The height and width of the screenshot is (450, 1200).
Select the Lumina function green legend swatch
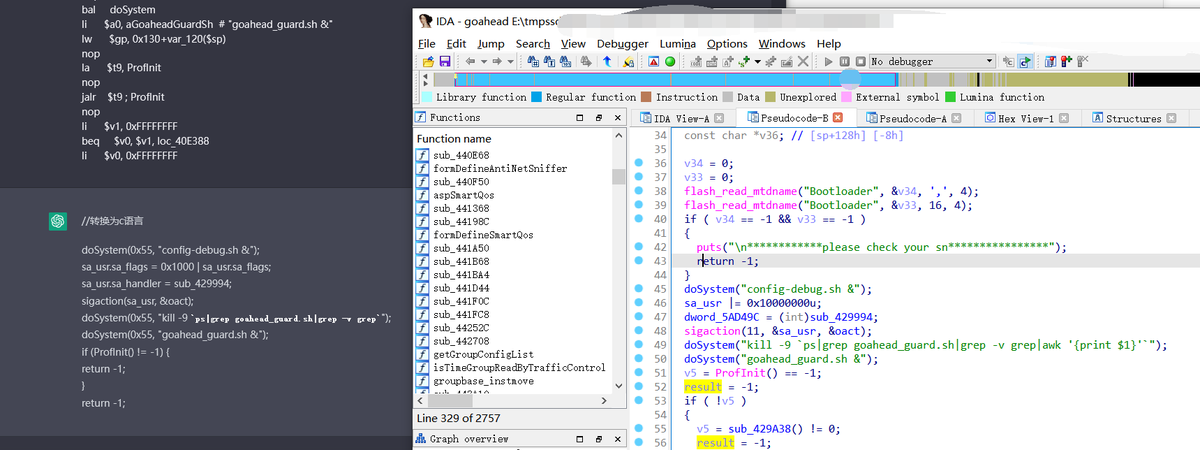click(x=950, y=97)
